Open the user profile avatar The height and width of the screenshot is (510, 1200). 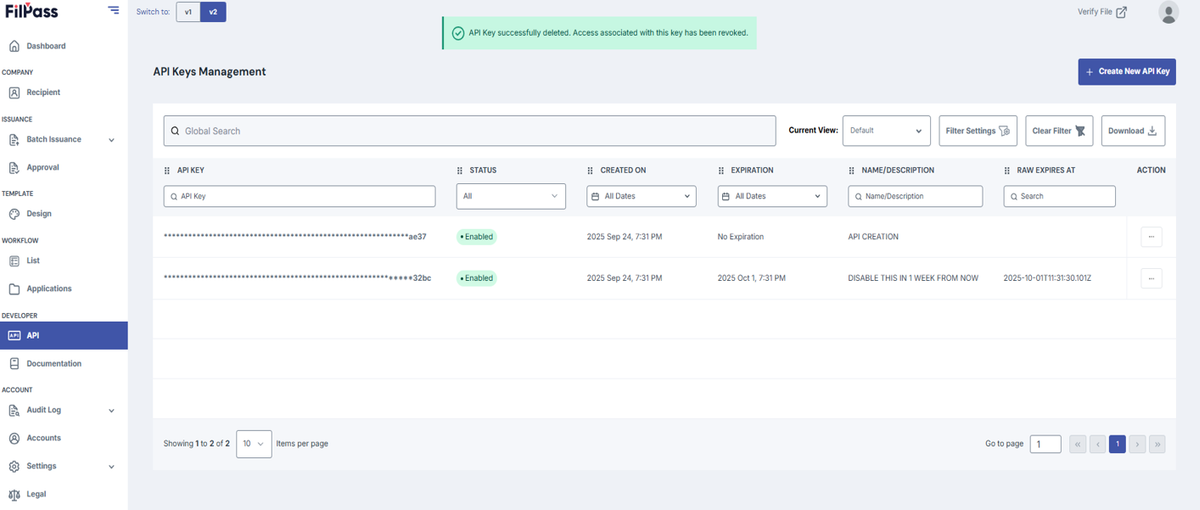tap(1168, 12)
